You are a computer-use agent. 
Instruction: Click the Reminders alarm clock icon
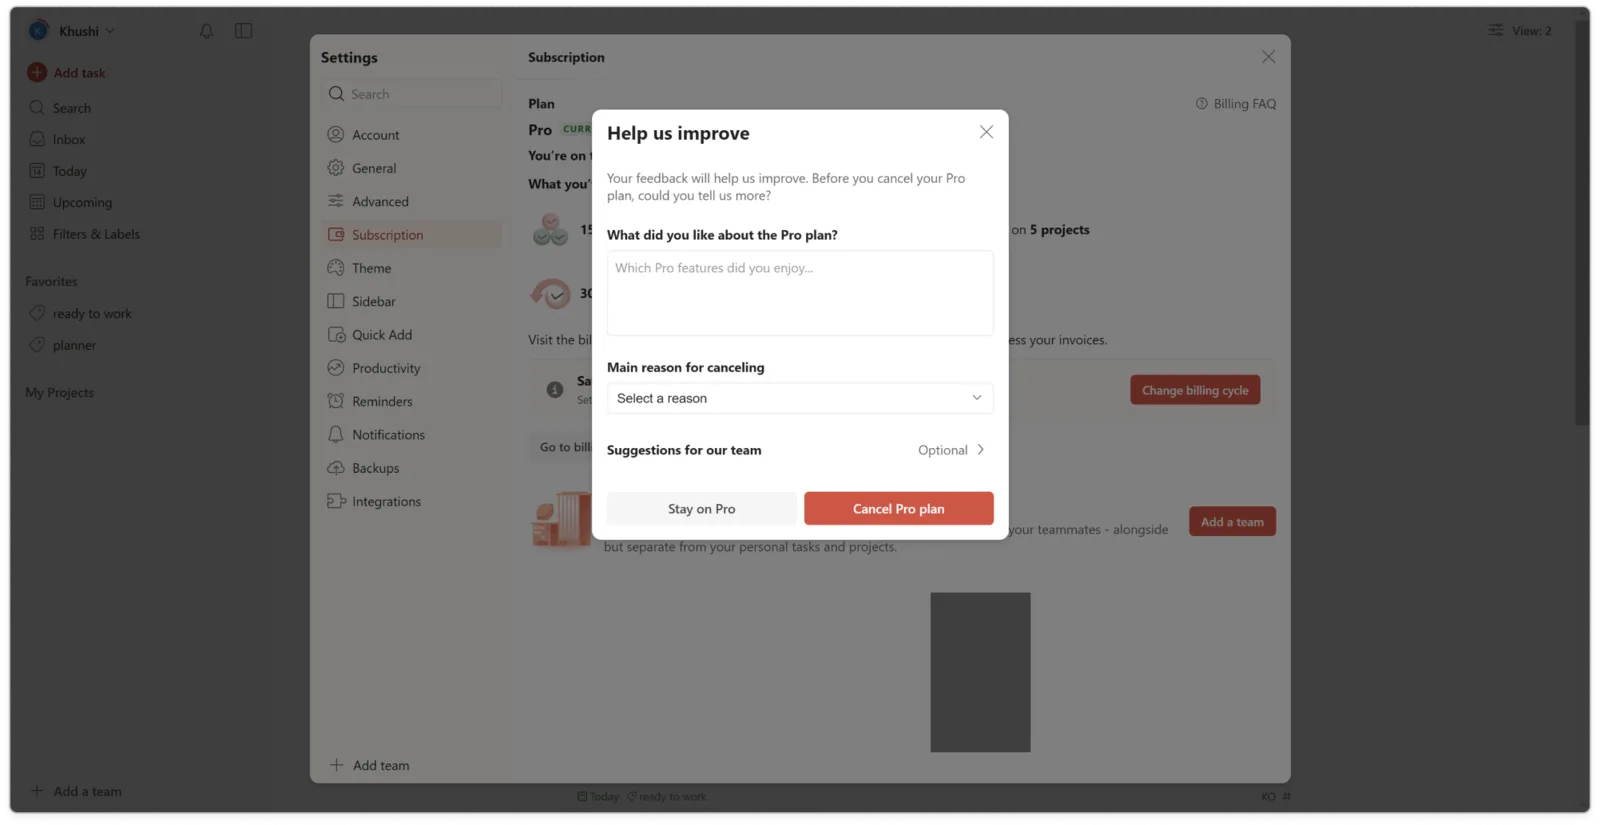336,401
